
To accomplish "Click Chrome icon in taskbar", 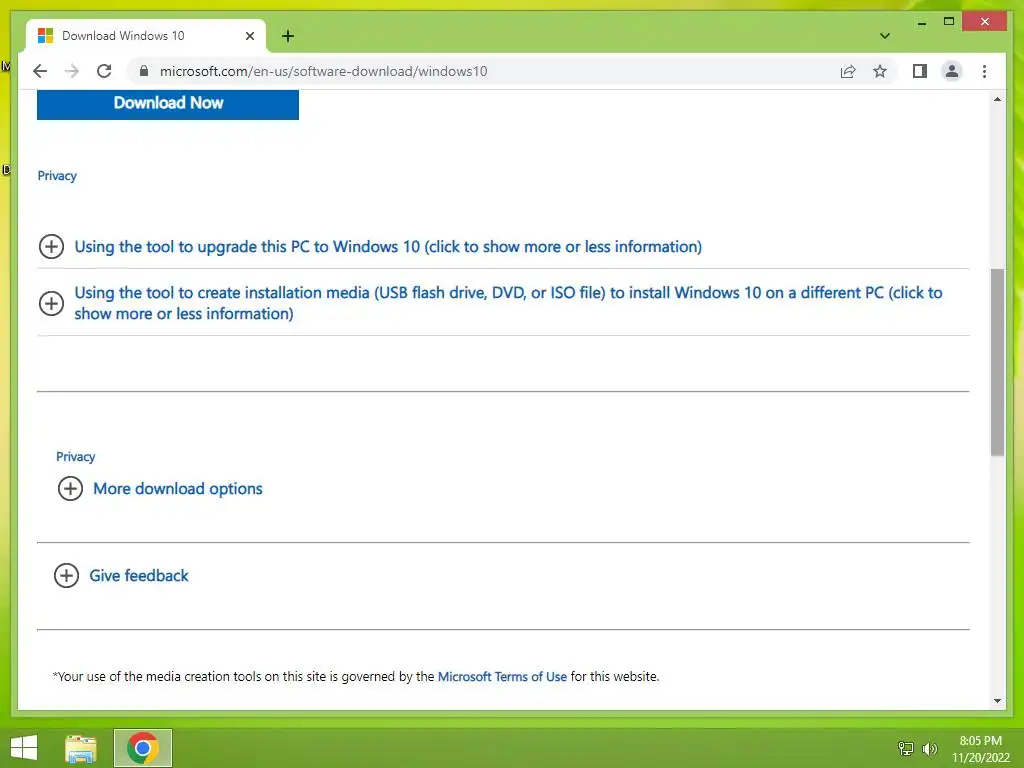I will point(142,748).
